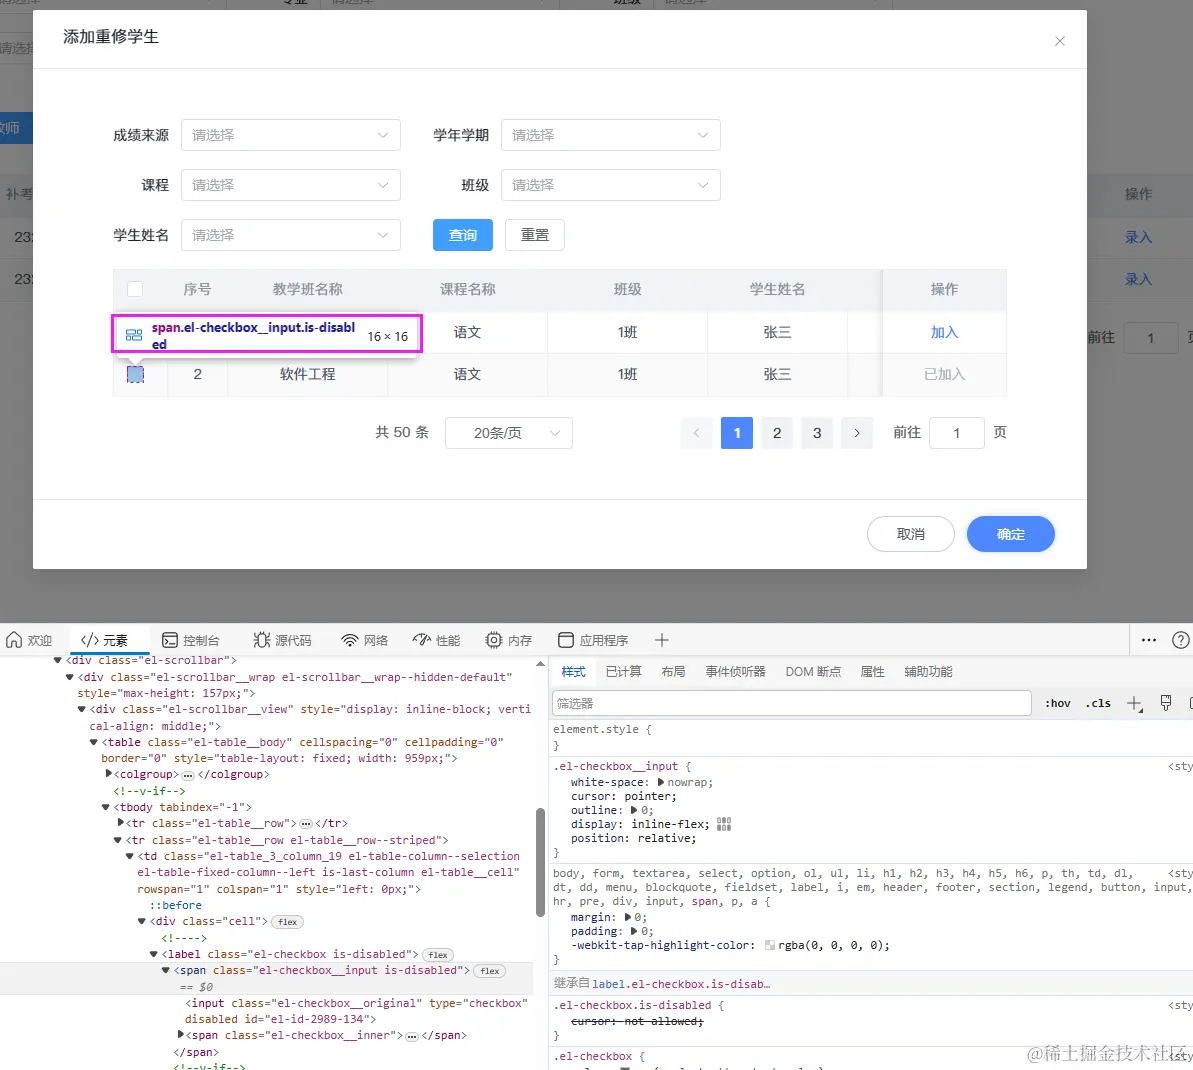Screen dimensions: 1193x1070
Task: Switch to 事件侦听器 sub-tab
Action: [735, 672]
